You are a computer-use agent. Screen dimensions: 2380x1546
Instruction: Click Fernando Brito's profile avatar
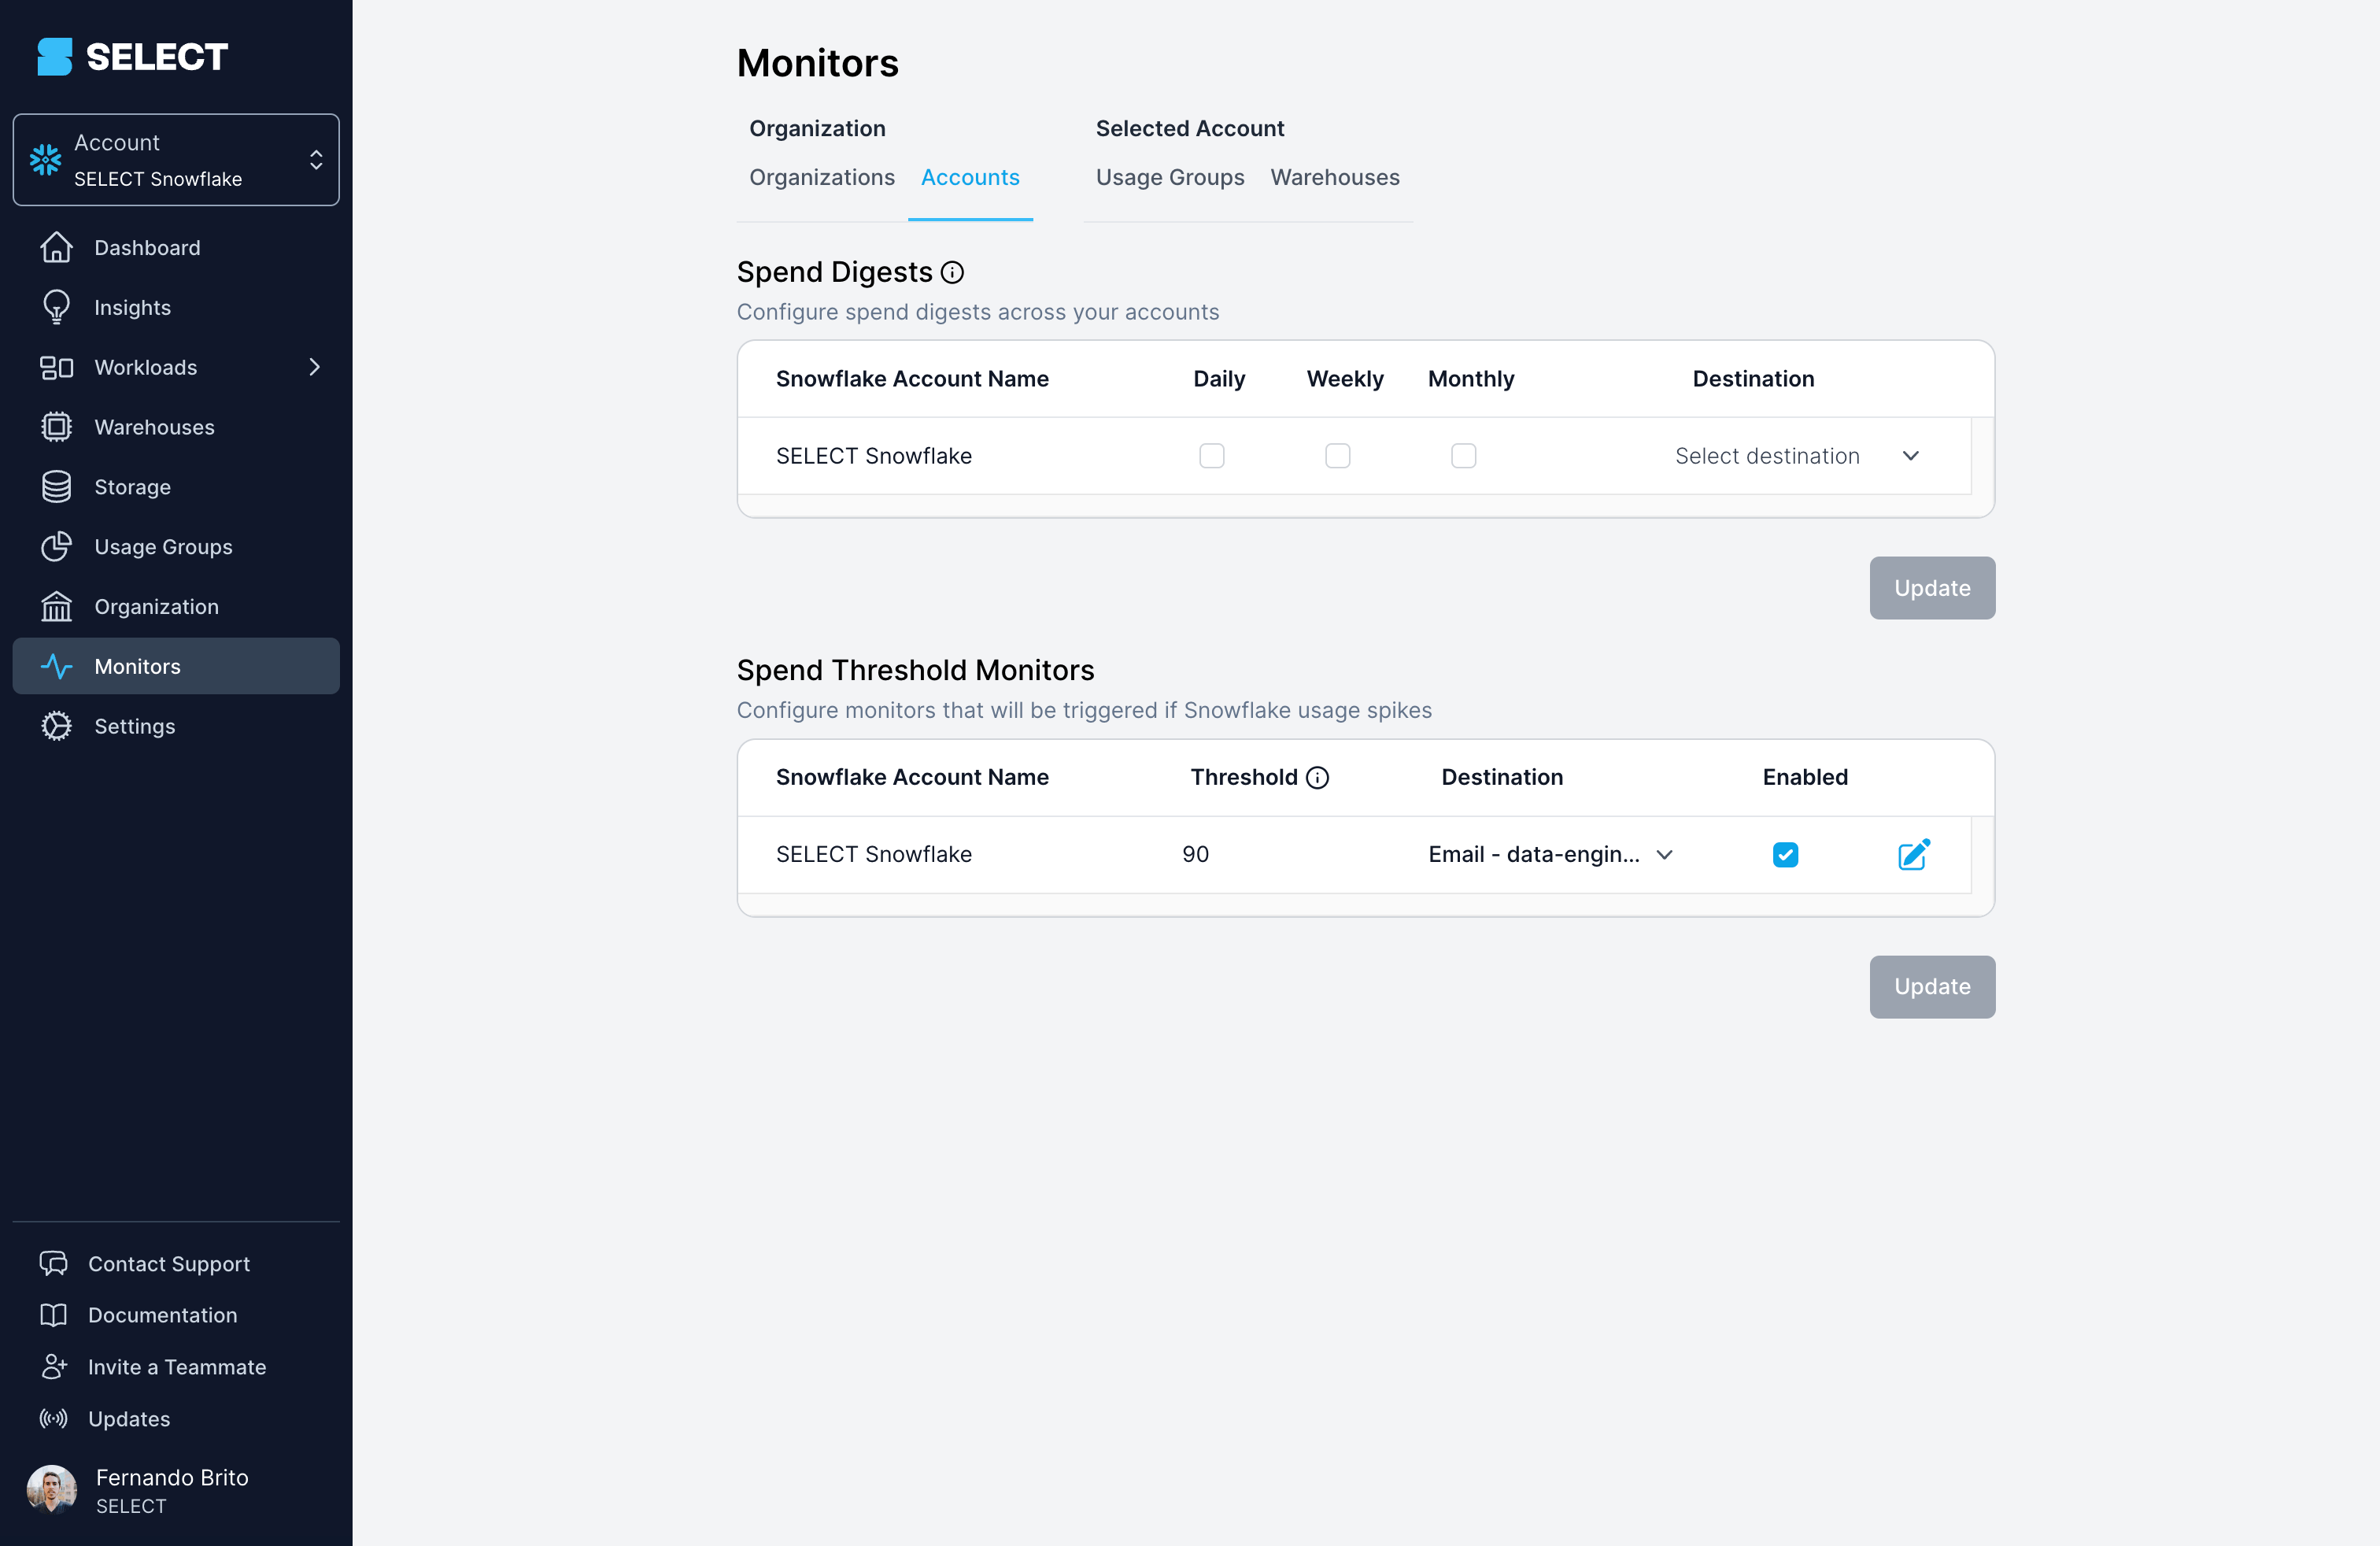tap(51, 1490)
